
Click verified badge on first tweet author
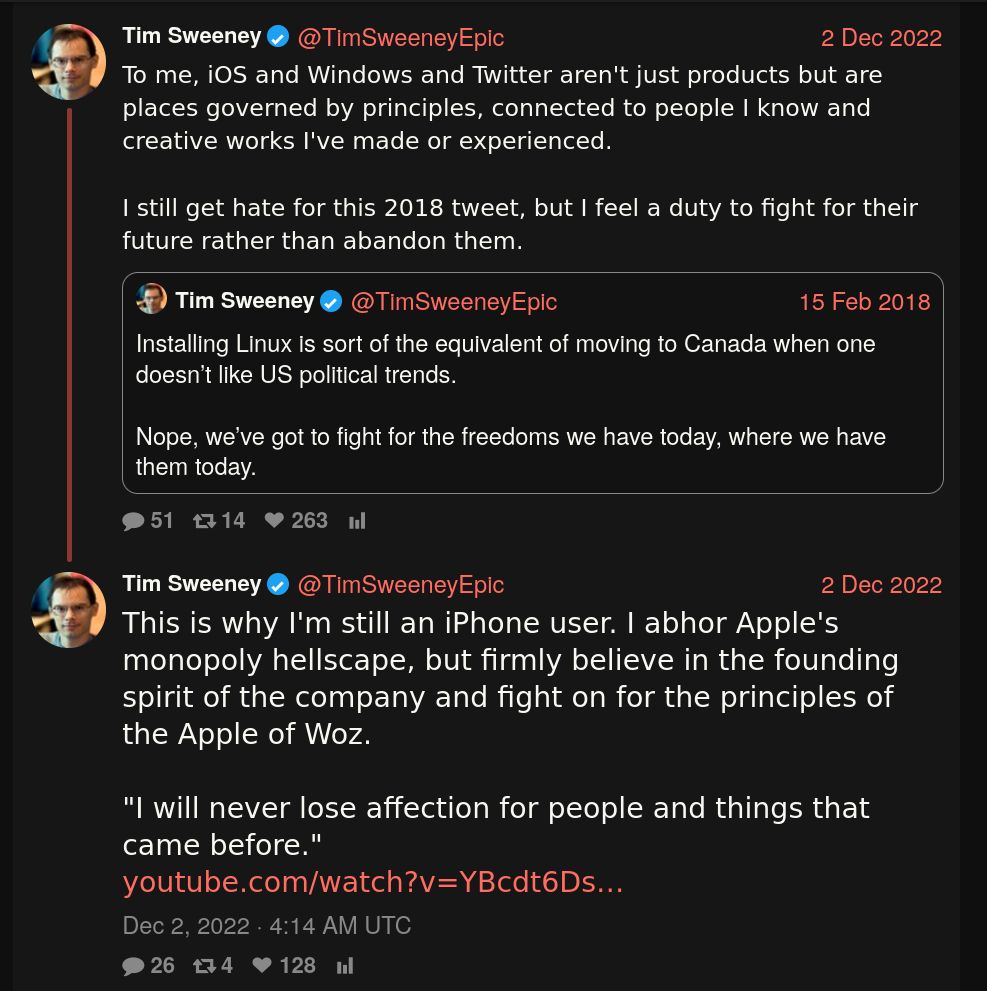[x=279, y=37]
